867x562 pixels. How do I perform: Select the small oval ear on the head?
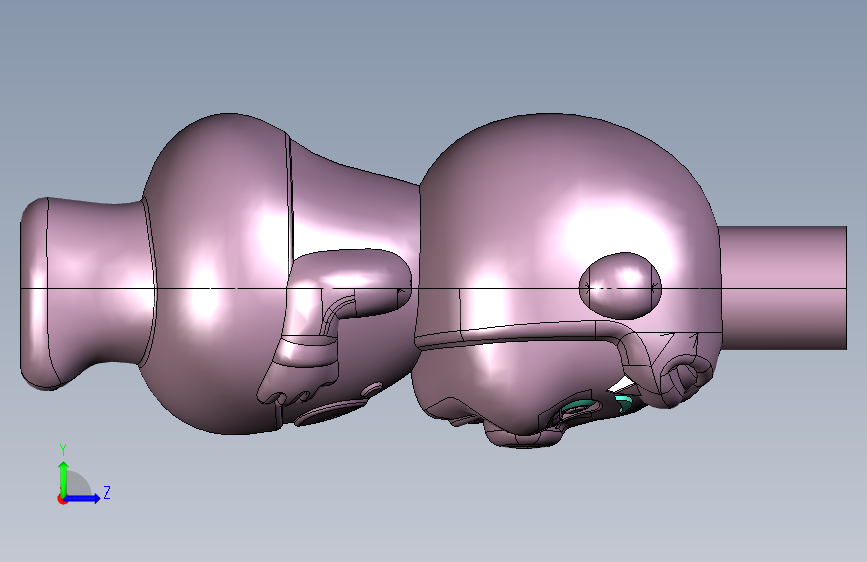point(620,285)
